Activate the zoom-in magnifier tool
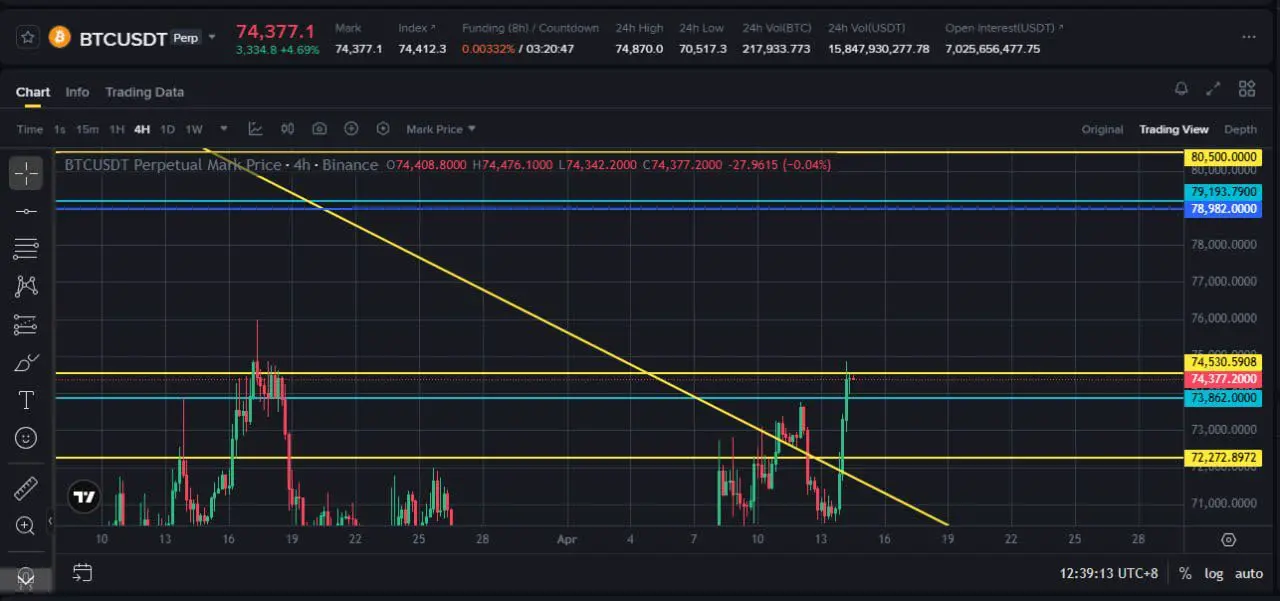The image size is (1280, 601). click(x=26, y=525)
